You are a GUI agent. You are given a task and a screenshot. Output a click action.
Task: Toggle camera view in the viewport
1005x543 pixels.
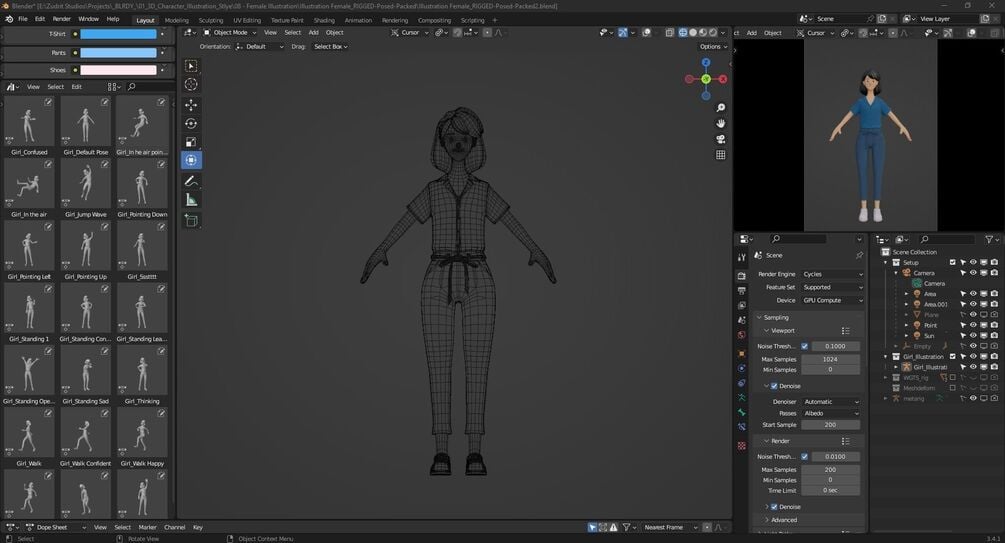[721, 139]
